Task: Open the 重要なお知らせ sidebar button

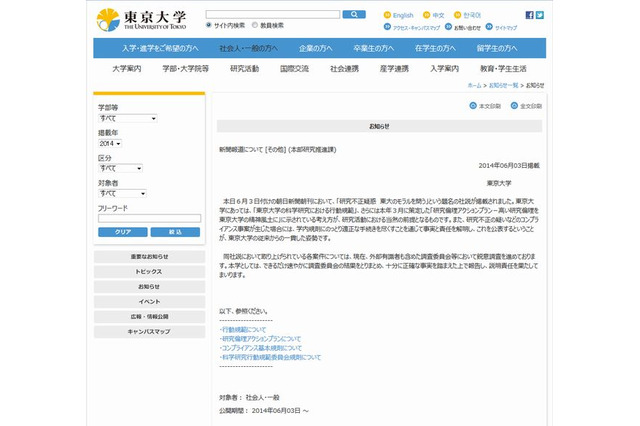Action: click(x=149, y=257)
